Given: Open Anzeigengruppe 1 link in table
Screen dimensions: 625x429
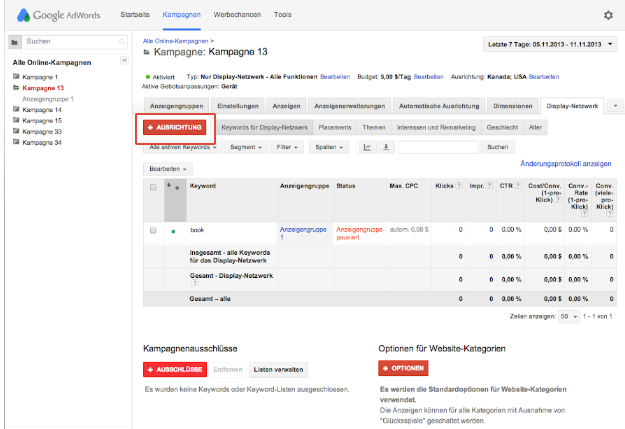Looking at the screenshot, I should 303,233.
